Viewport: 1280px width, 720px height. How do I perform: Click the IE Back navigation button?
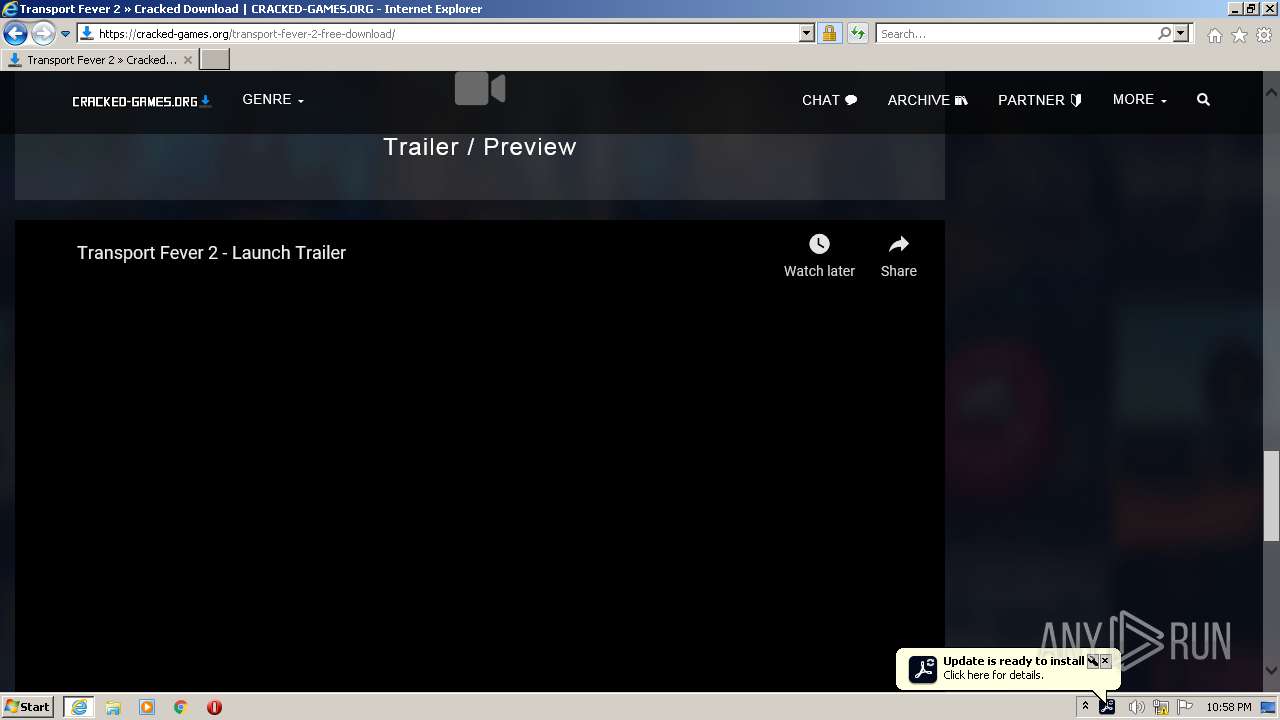(x=16, y=33)
